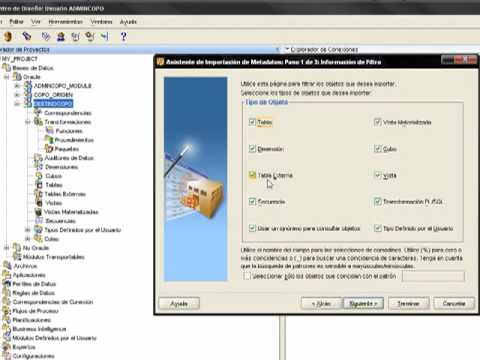Click the Cancelar button
Screen dimensions: 480x360
point(454,303)
